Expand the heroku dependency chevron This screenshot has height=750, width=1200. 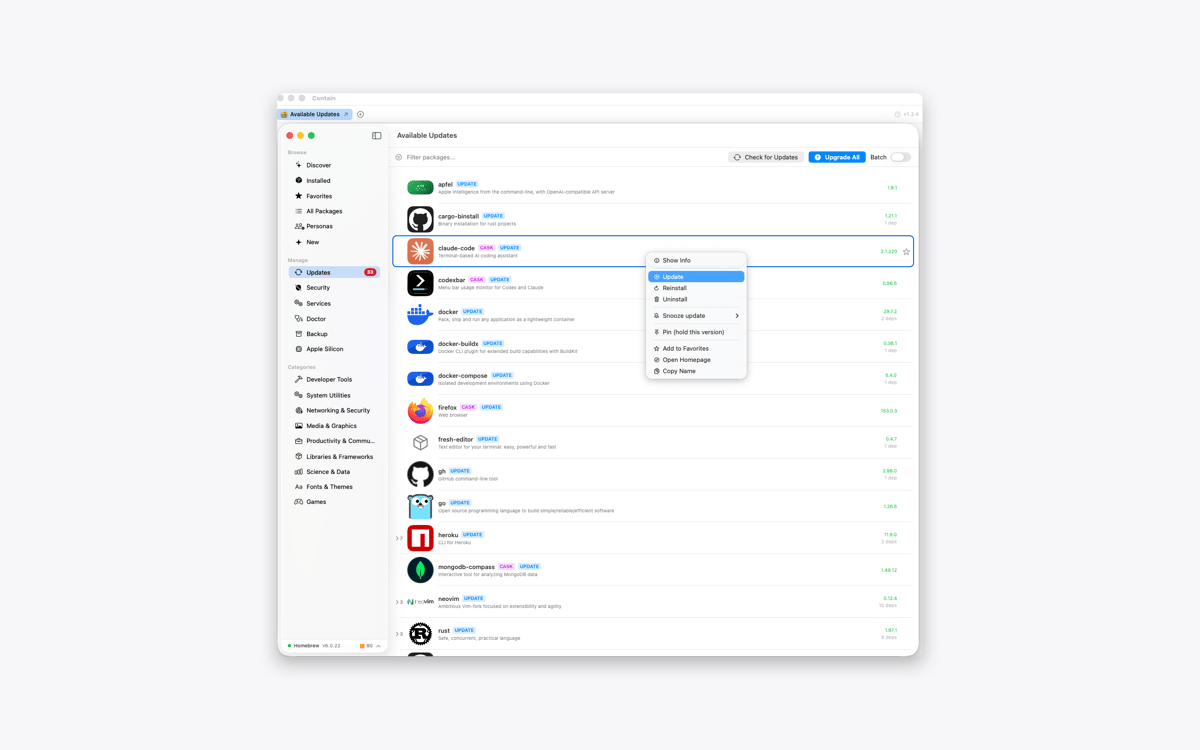[x=399, y=539]
